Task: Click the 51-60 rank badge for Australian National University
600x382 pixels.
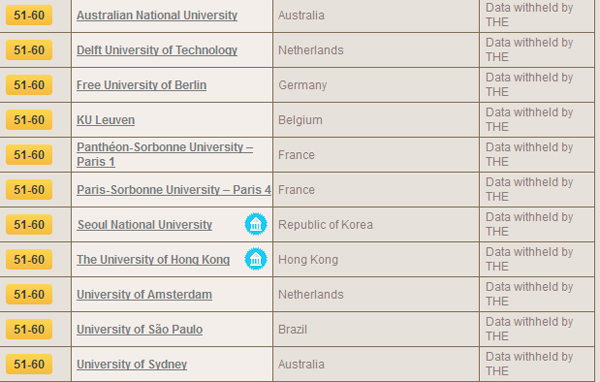Action: pyautogui.click(x=29, y=15)
